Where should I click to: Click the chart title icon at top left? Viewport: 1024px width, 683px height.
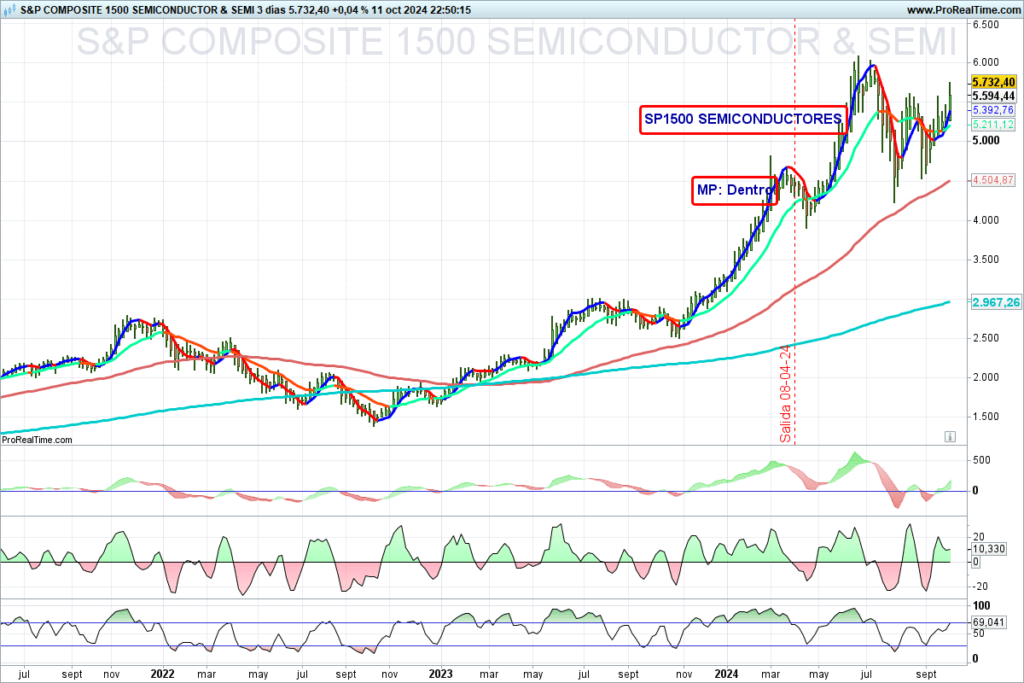(x=11, y=10)
